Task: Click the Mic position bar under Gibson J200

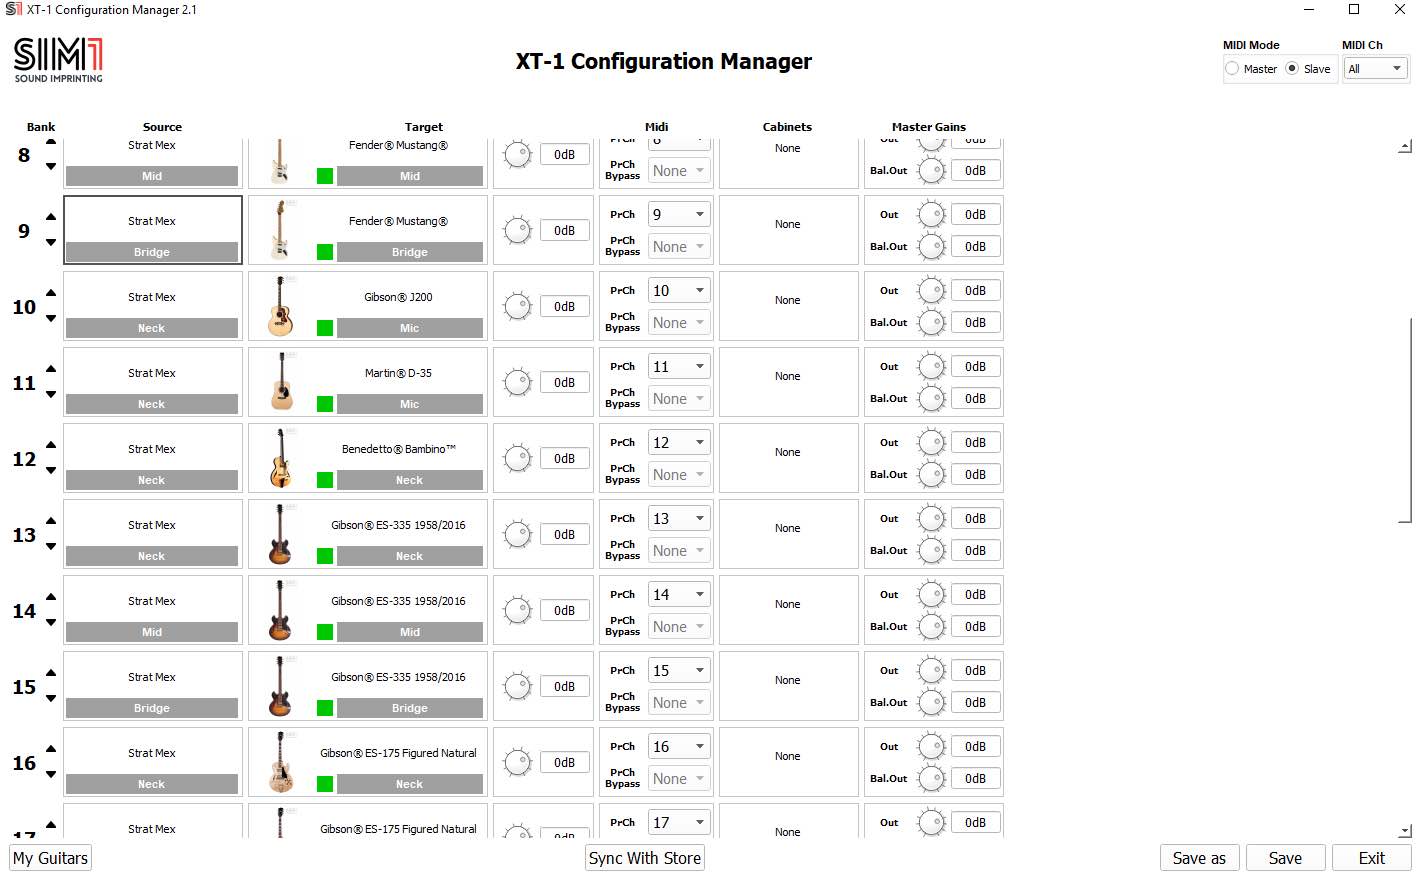Action: tap(410, 328)
